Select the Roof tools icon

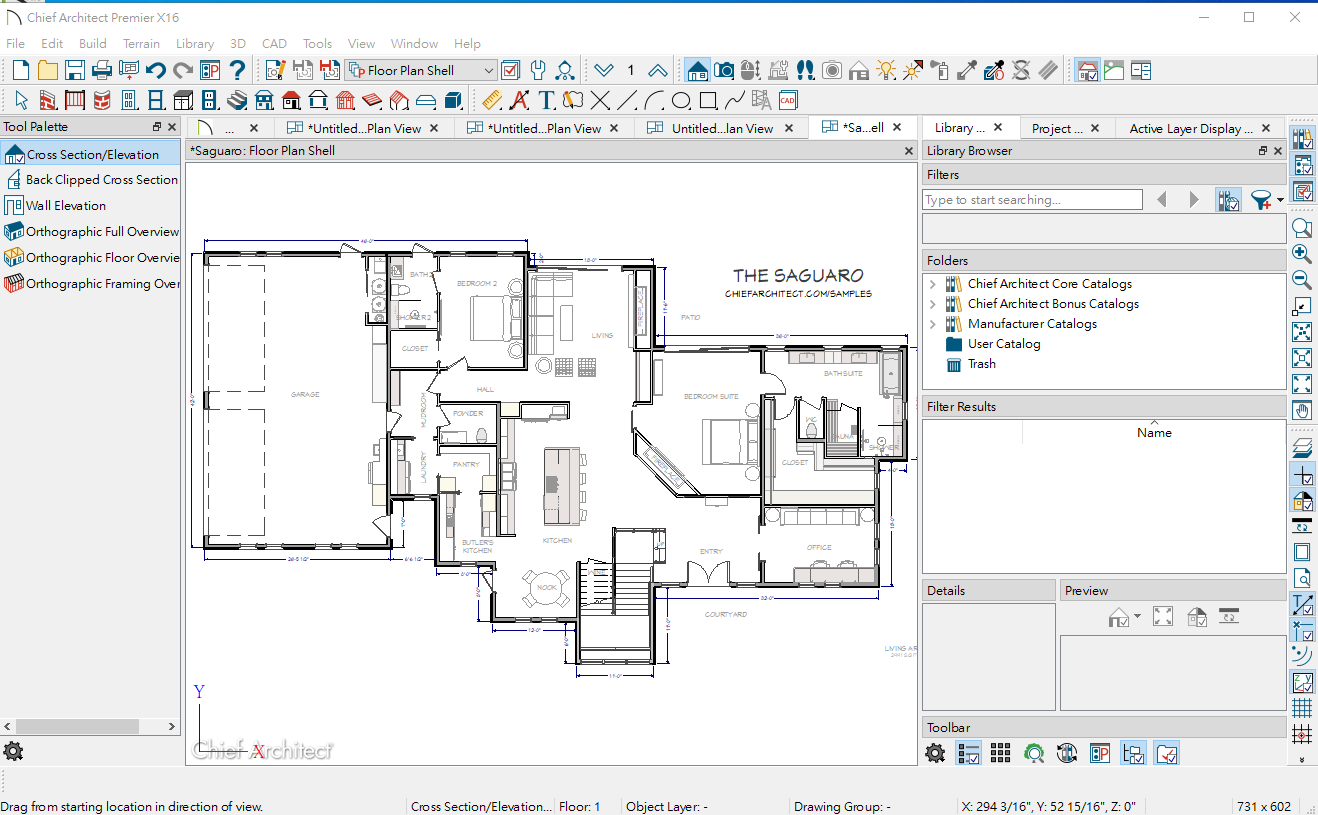tap(291, 100)
